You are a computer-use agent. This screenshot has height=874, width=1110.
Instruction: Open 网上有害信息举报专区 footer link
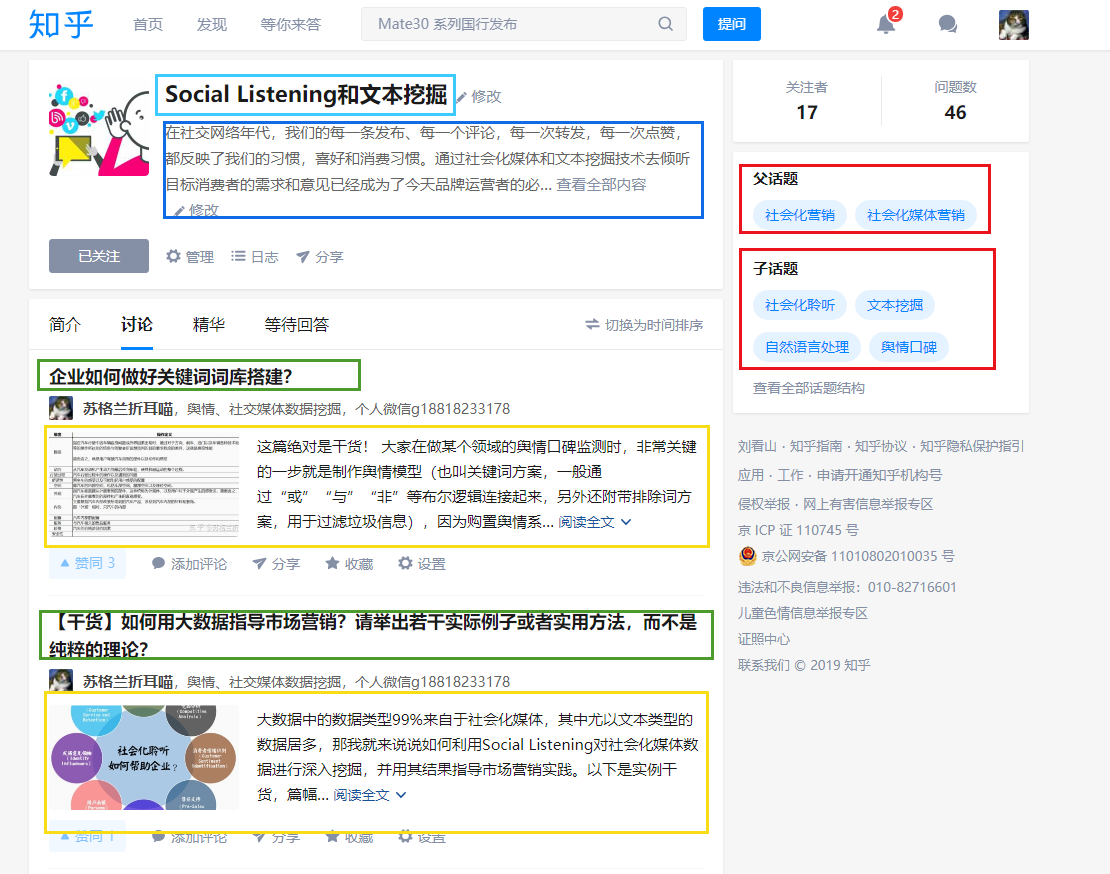868,505
